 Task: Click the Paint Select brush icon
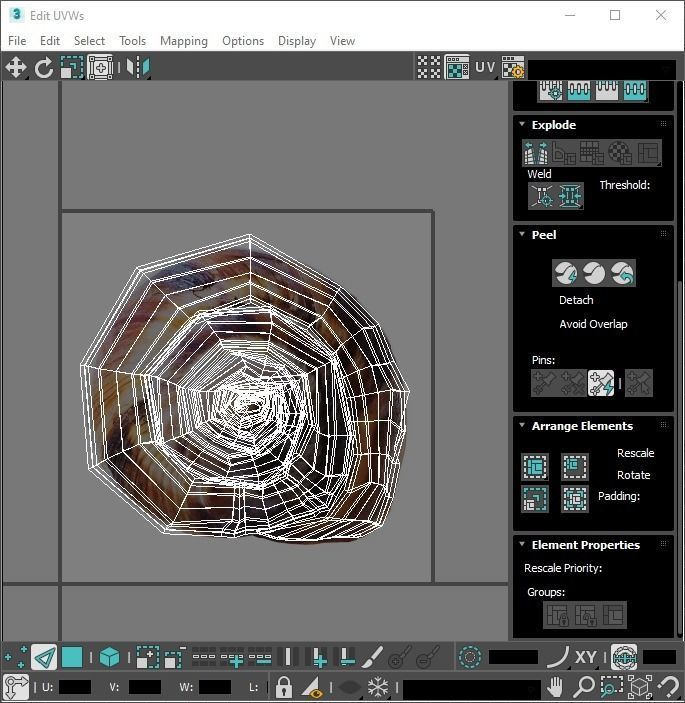pyautogui.click(x=372, y=658)
